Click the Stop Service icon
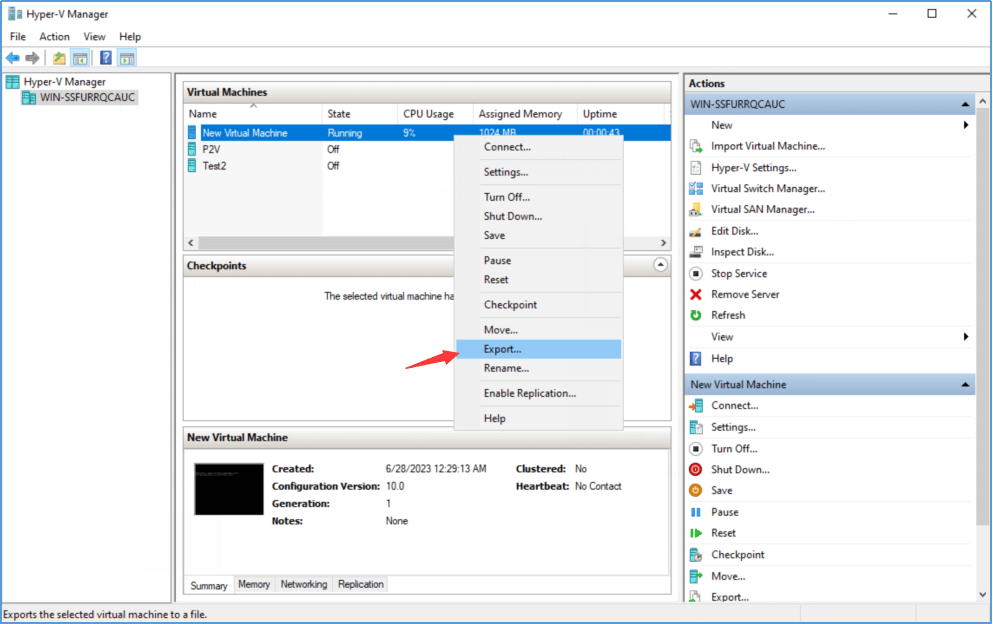This screenshot has height=624, width=993. coord(696,273)
